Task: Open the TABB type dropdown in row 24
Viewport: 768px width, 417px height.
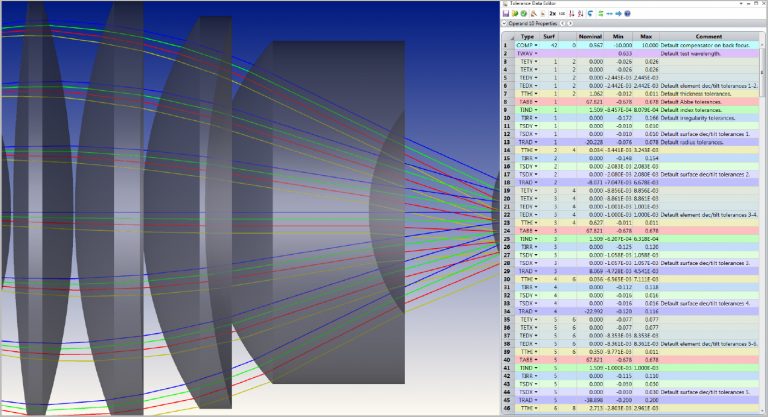Action: [536, 231]
